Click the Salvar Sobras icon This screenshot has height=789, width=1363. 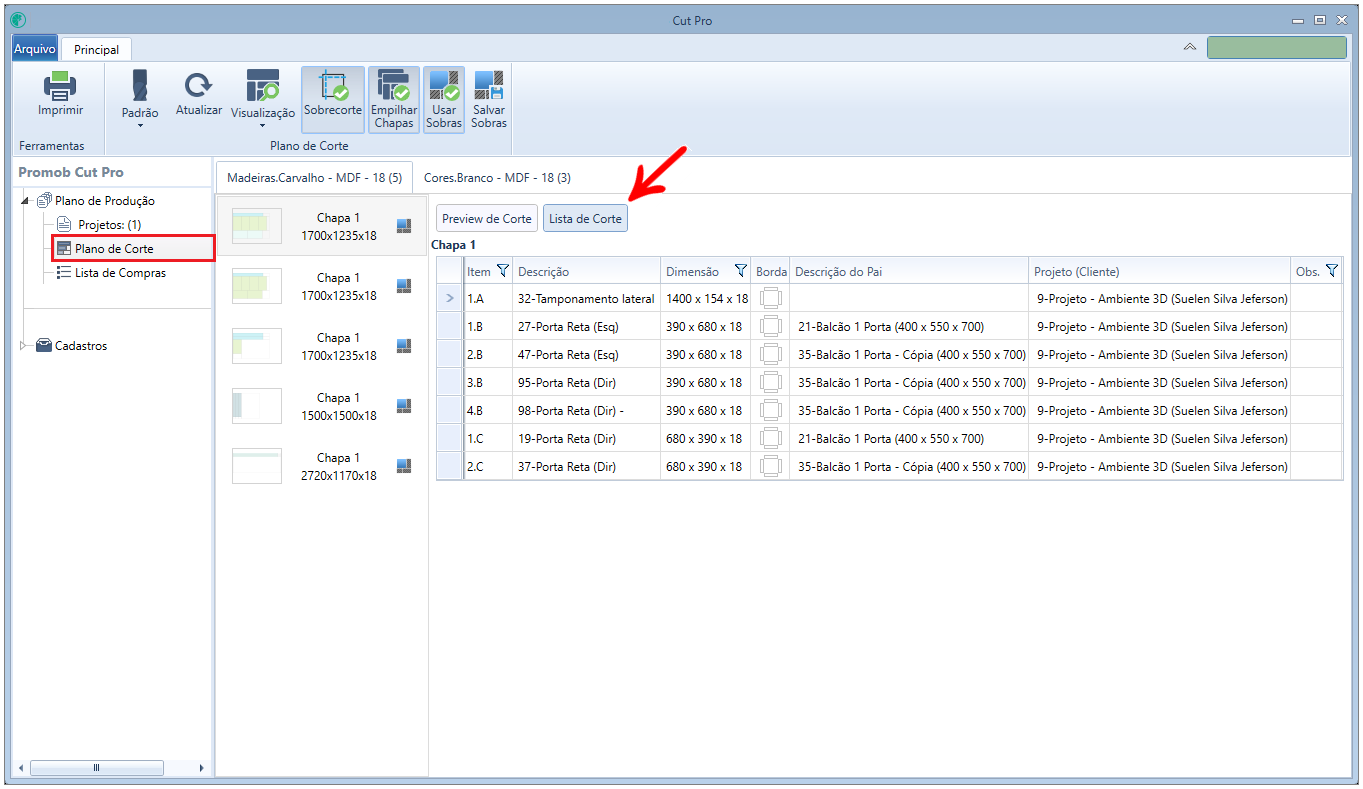tap(489, 86)
